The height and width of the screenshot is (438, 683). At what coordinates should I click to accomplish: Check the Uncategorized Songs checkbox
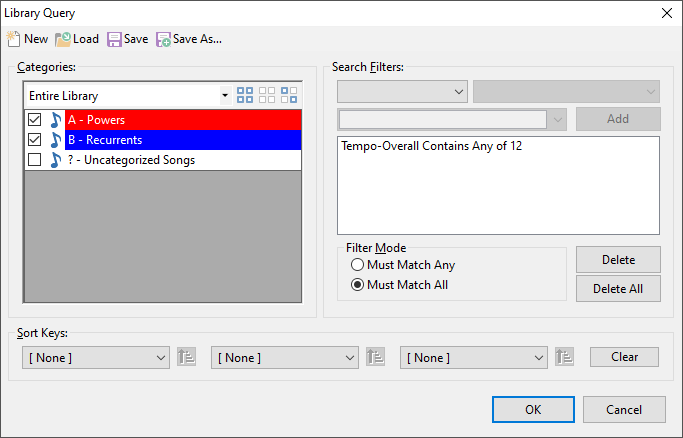pyautogui.click(x=34, y=159)
